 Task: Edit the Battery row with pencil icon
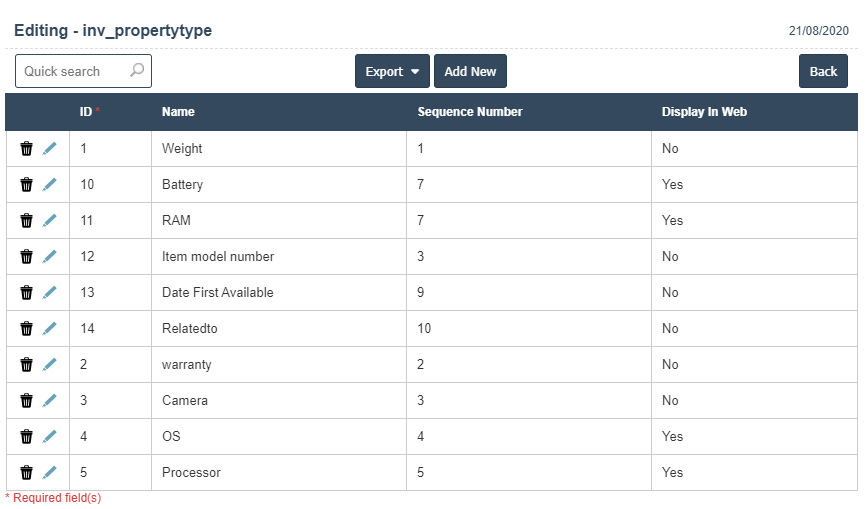[x=49, y=184]
